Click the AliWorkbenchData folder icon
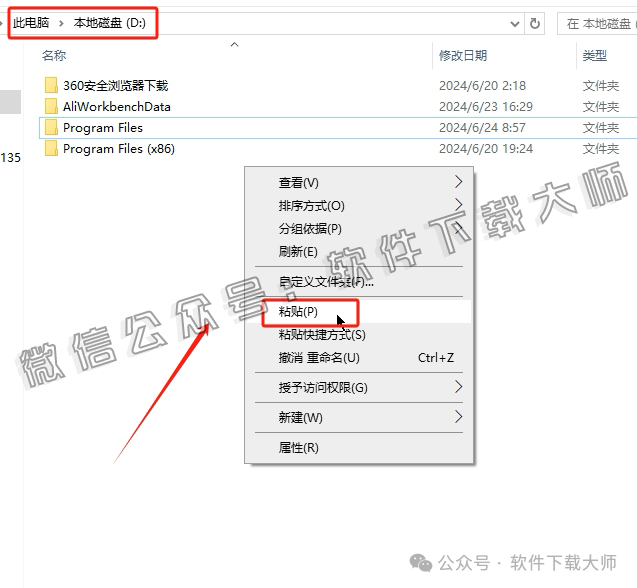637x588 pixels. (x=51, y=106)
